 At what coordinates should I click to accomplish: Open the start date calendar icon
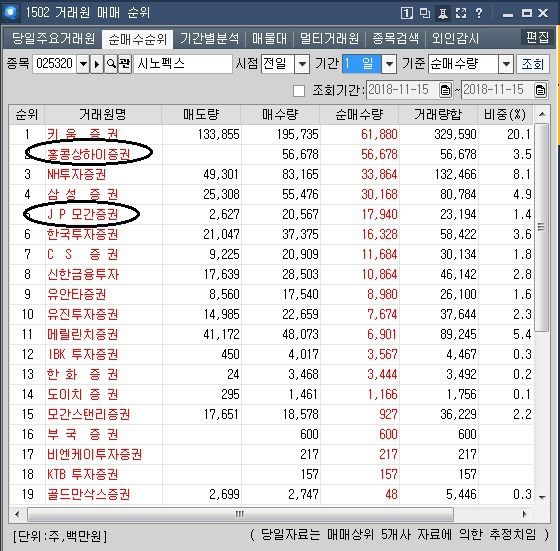tap(445, 90)
